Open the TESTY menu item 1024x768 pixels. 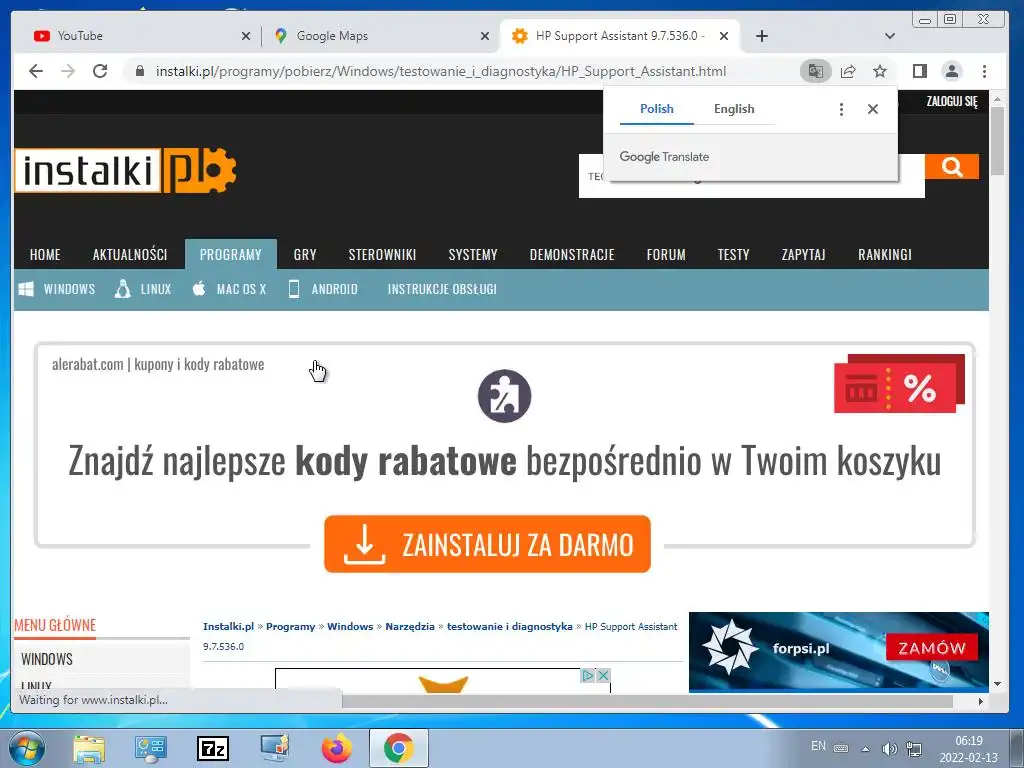[x=733, y=255]
